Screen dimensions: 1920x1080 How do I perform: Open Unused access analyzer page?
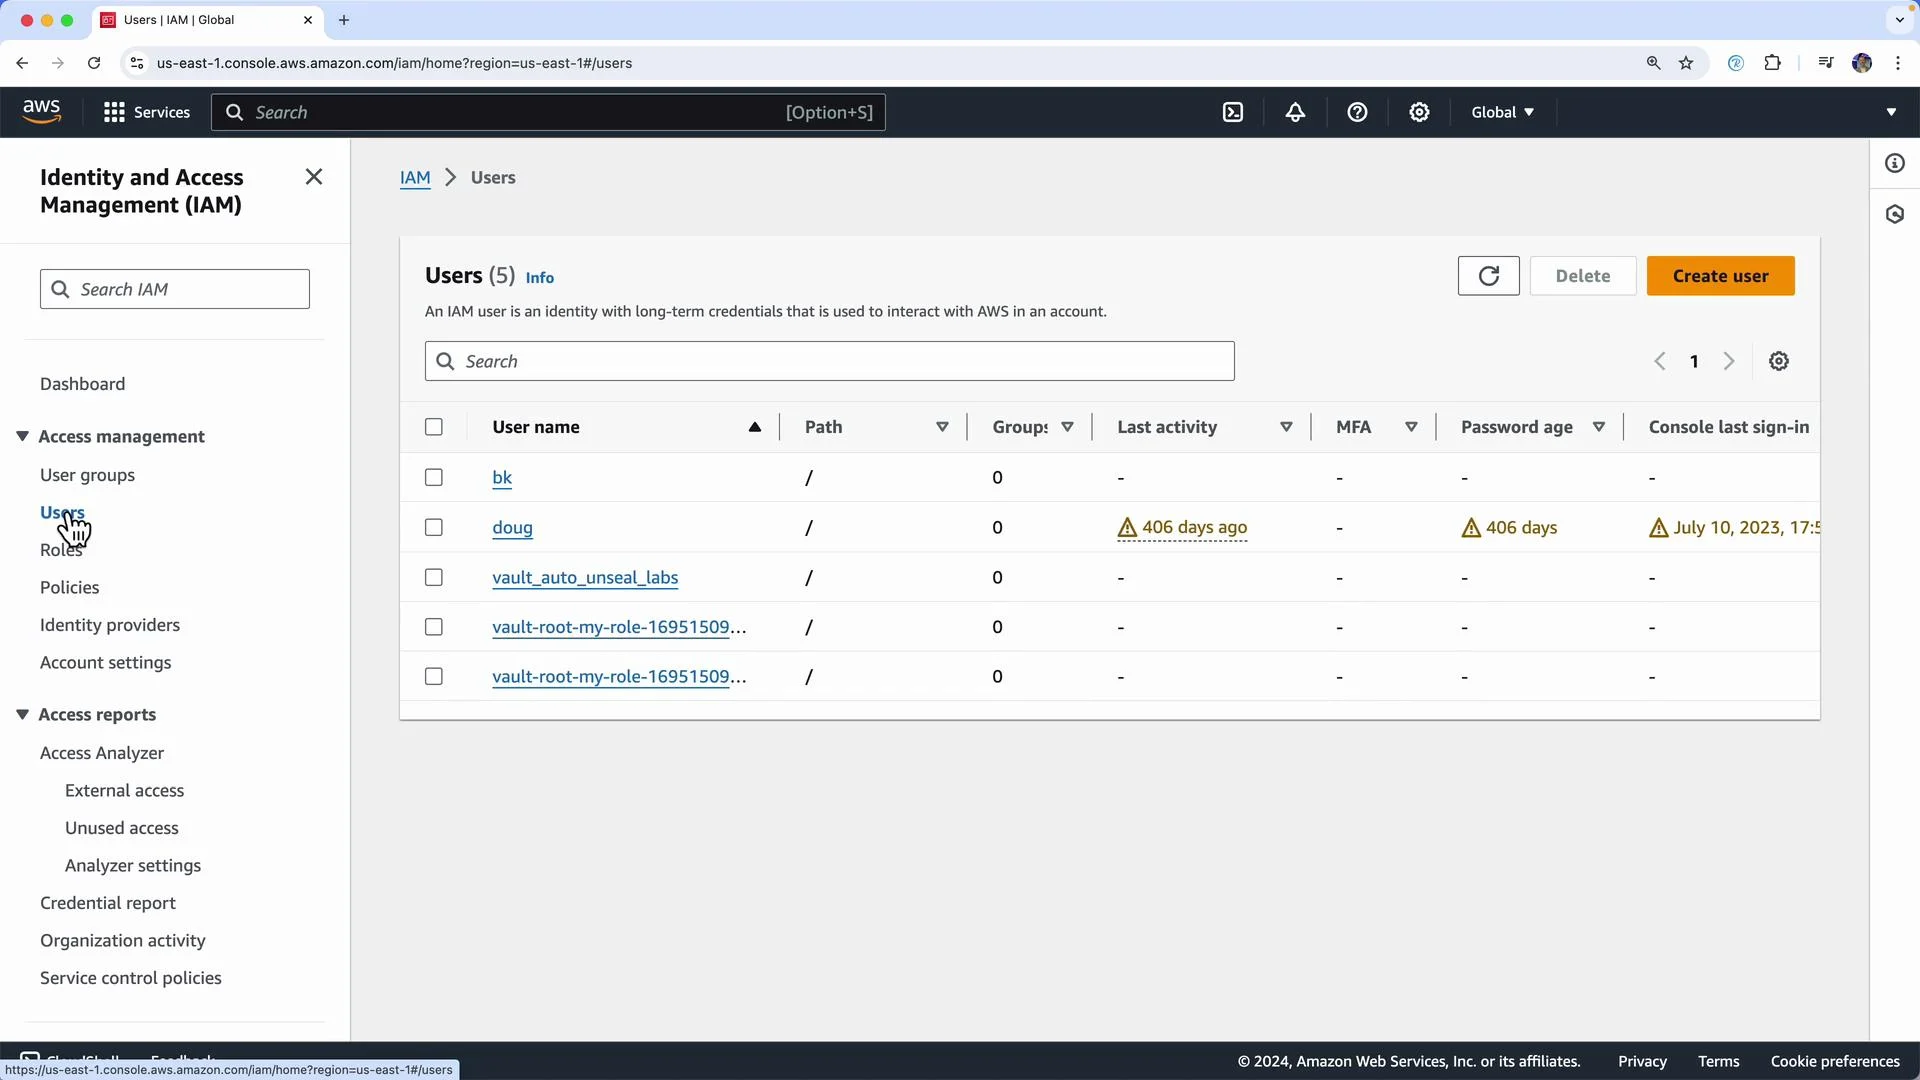click(x=122, y=828)
